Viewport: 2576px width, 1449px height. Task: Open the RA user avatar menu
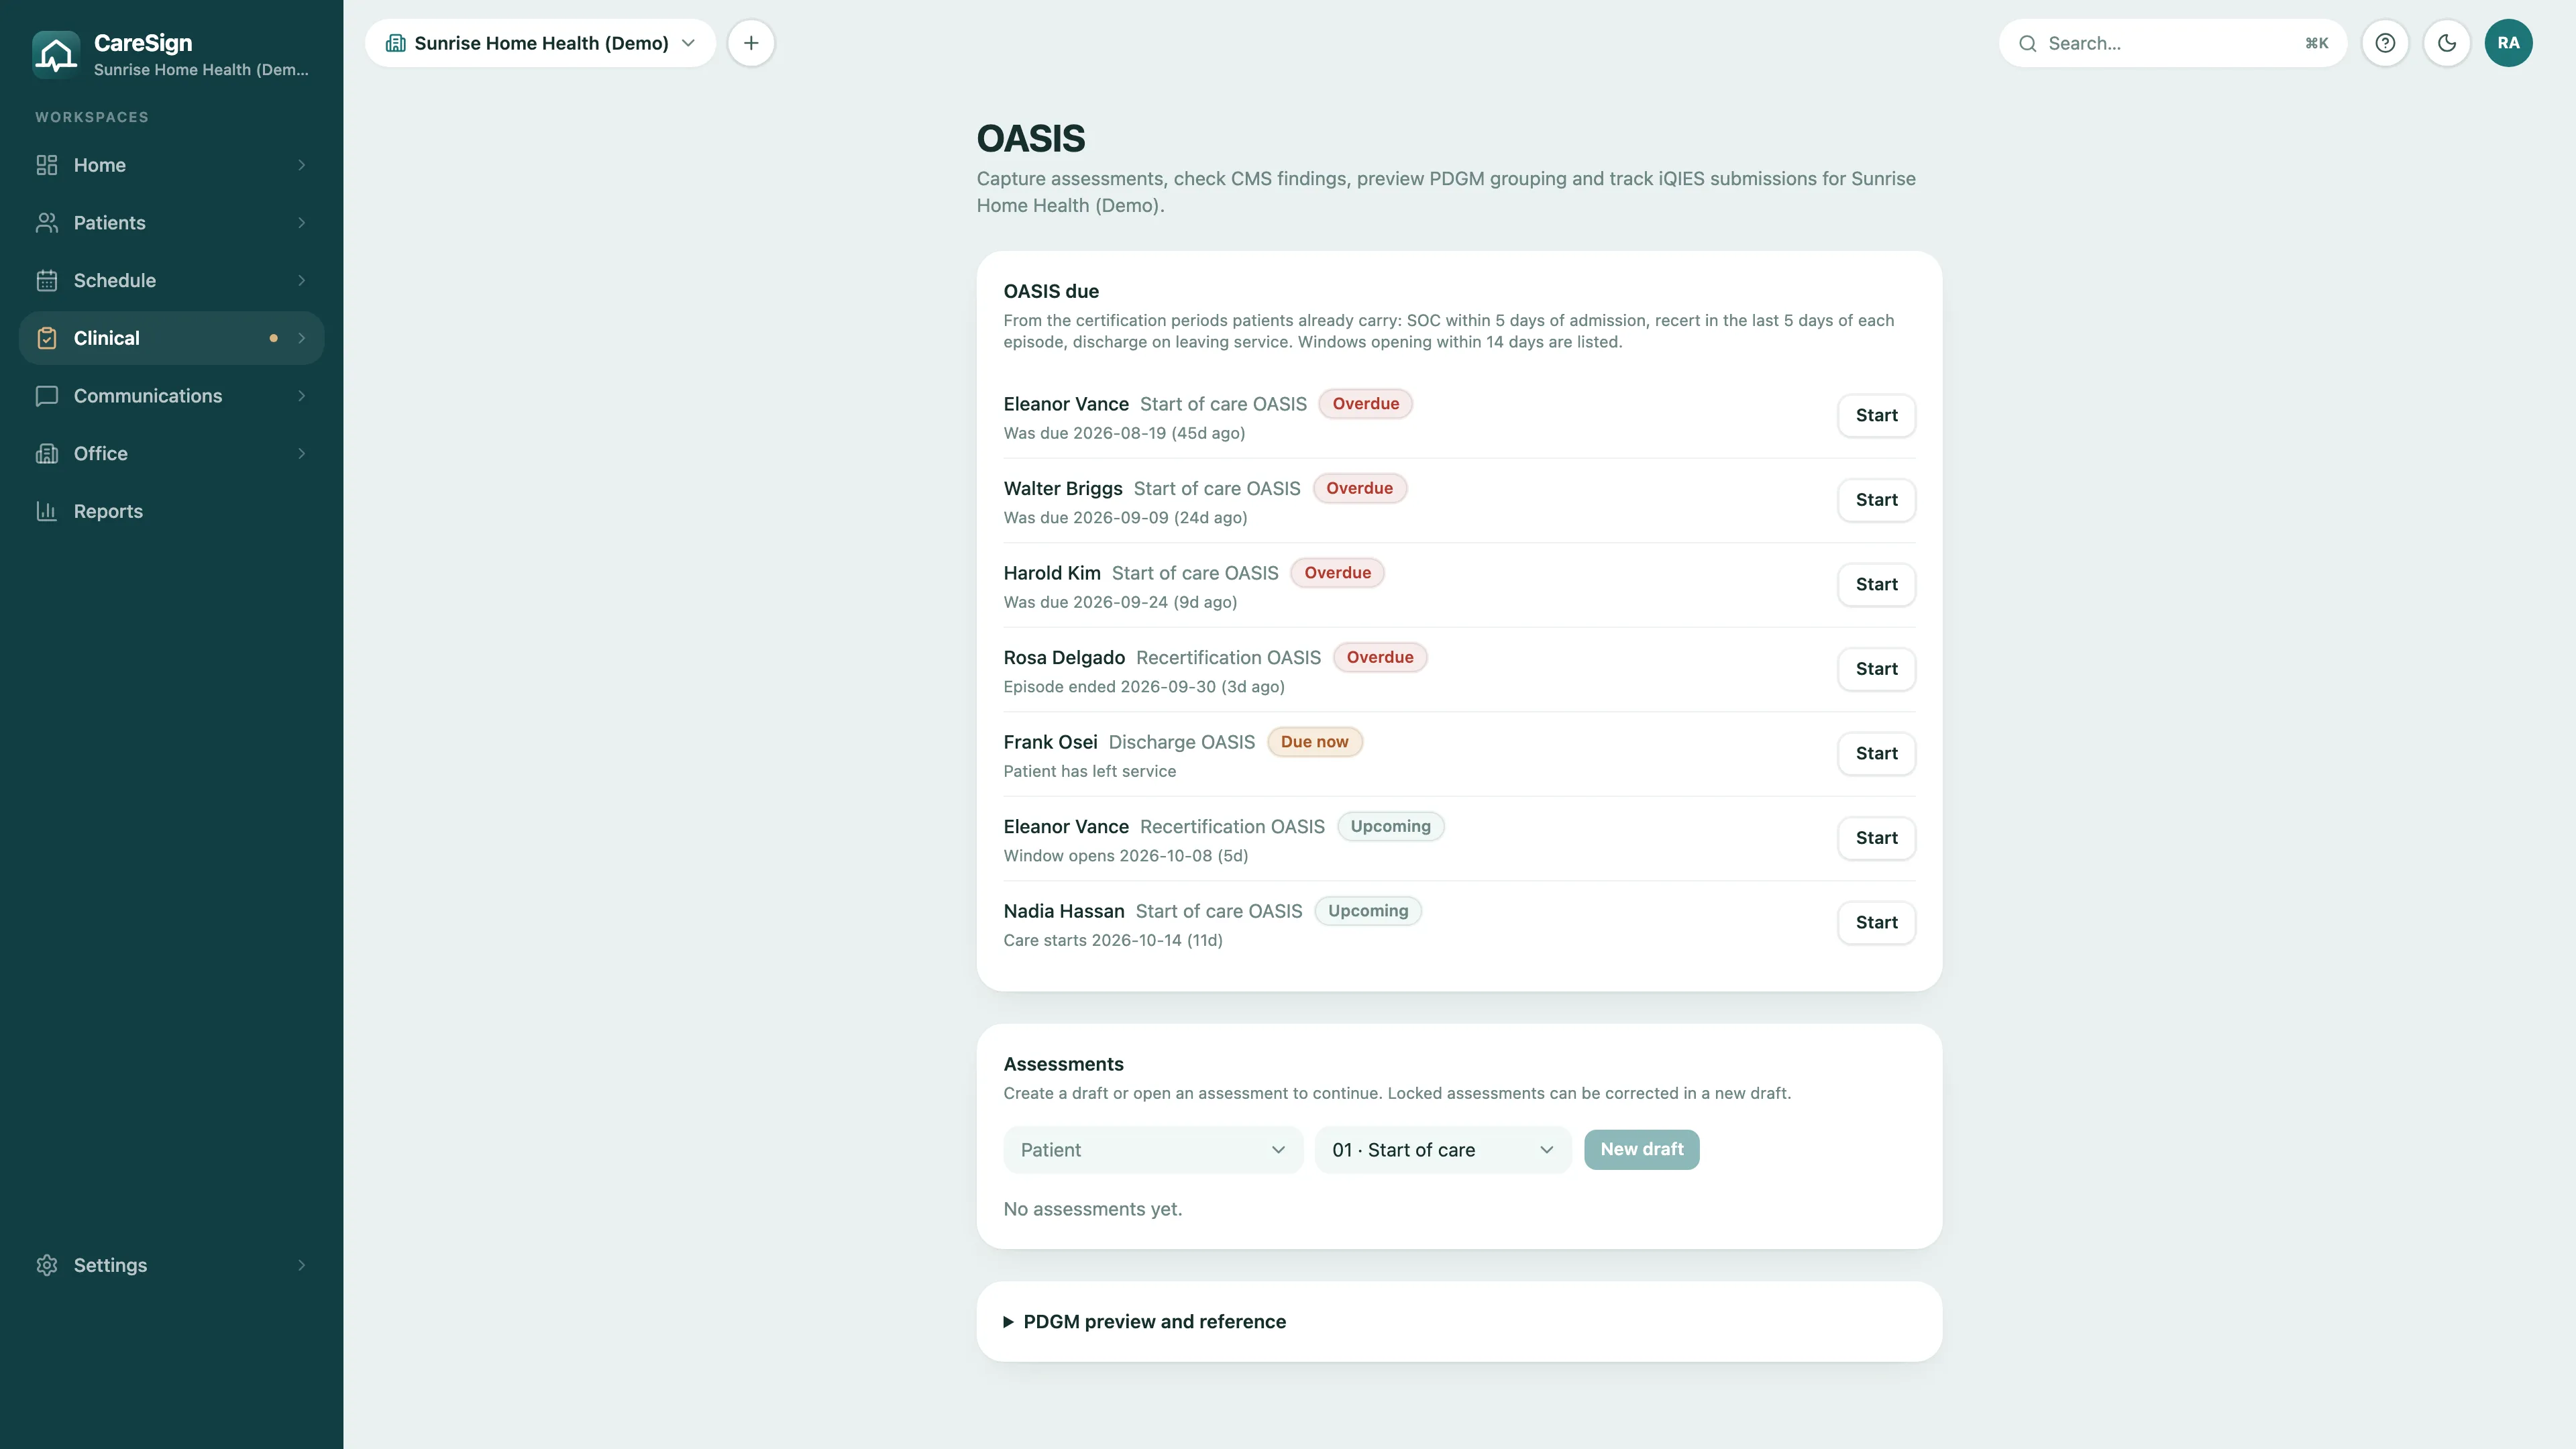point(2508,43)
